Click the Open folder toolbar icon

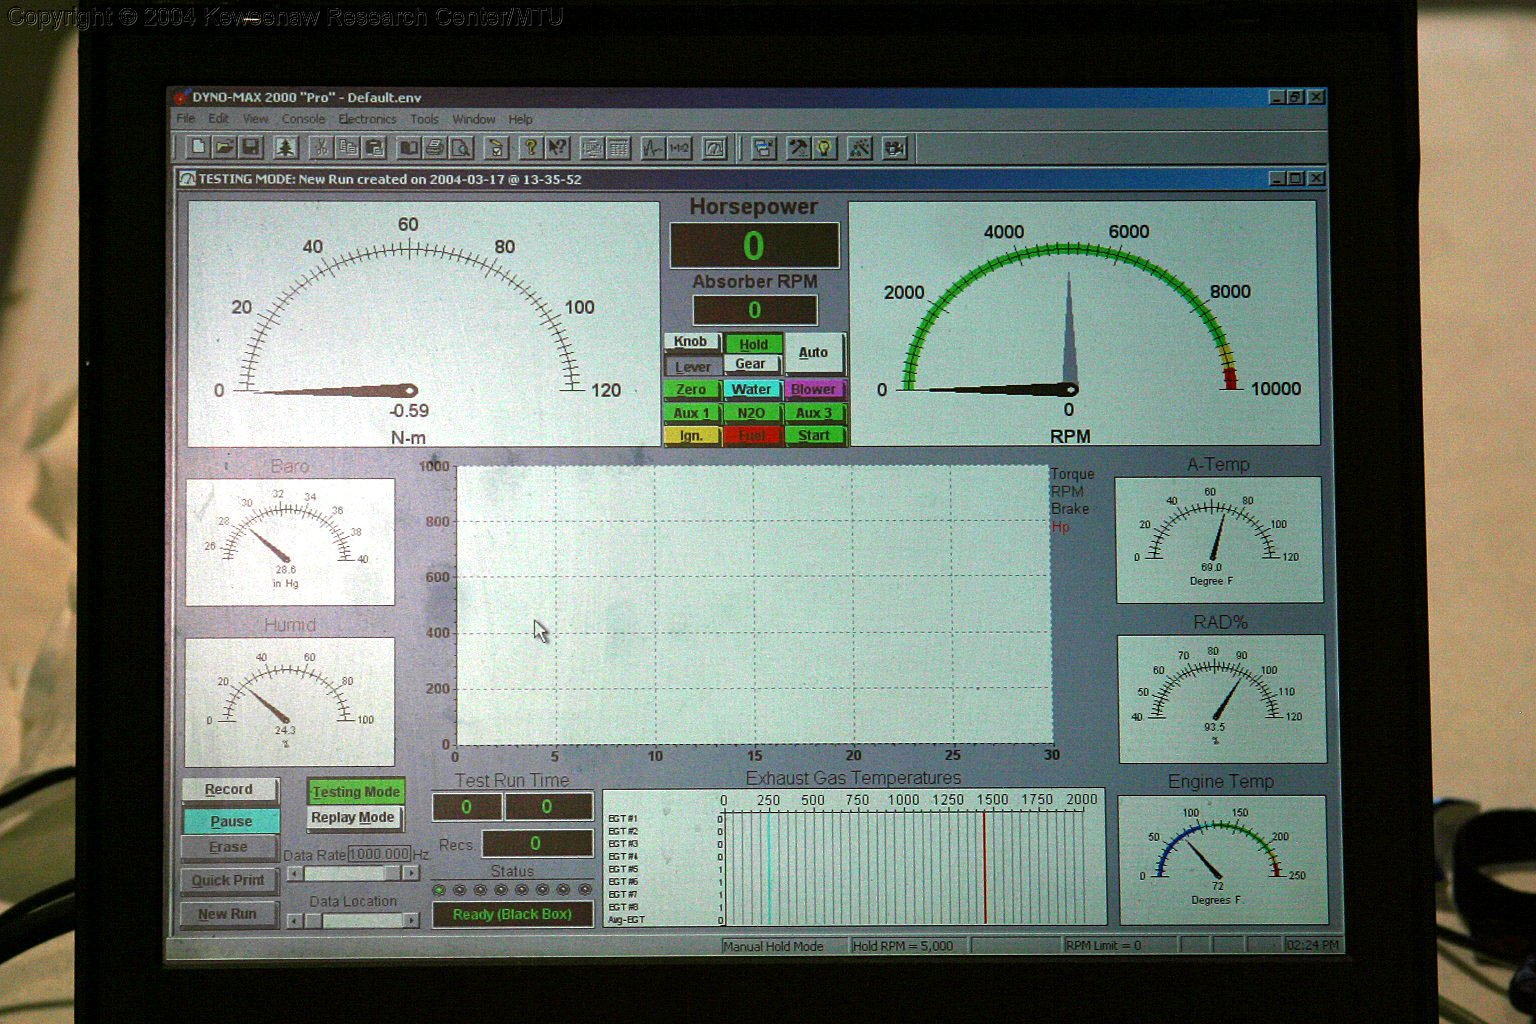click(x=224, y=148)
